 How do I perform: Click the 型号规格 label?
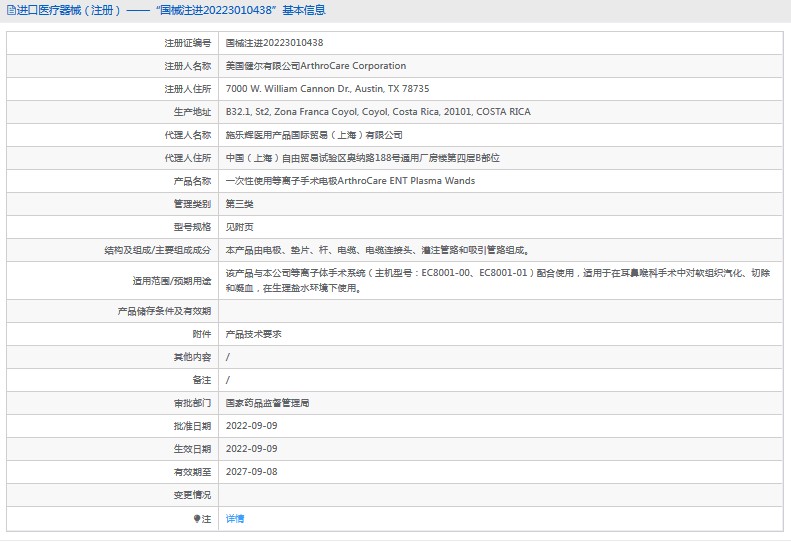[192, 227]
